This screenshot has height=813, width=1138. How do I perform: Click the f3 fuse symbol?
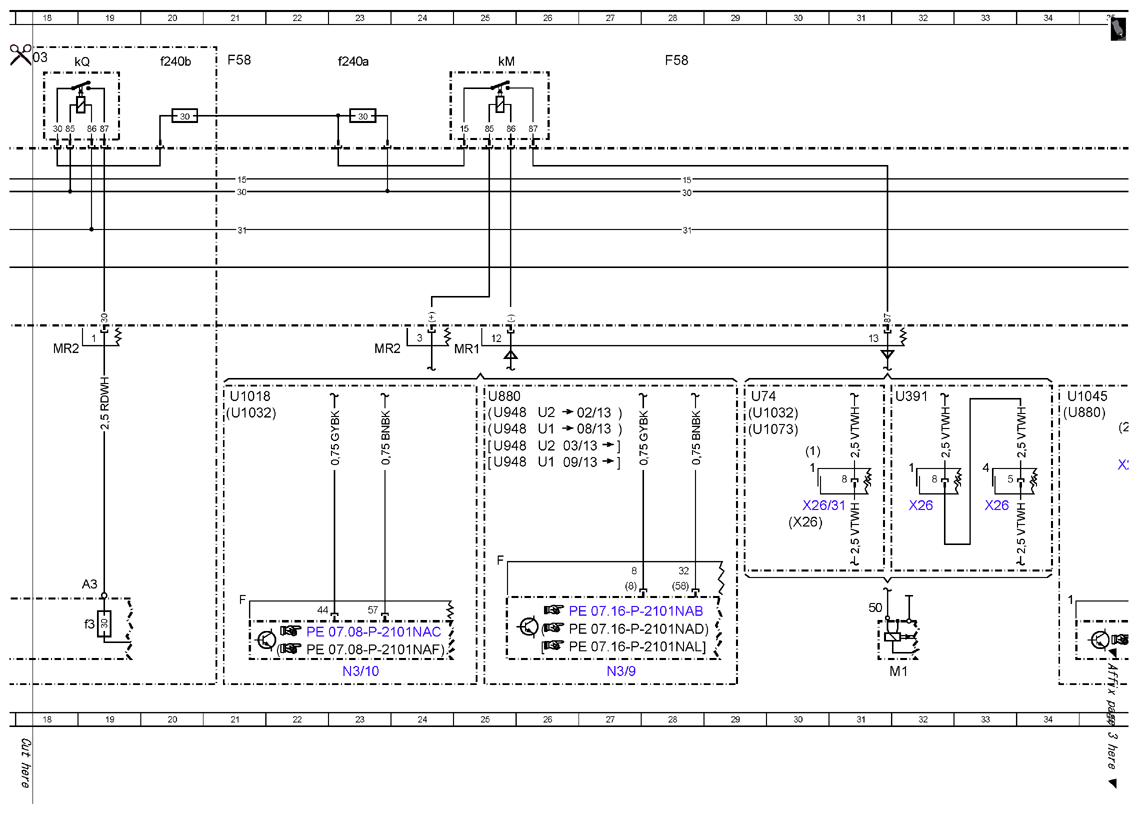pyautogui.click(x=104, y=624)
